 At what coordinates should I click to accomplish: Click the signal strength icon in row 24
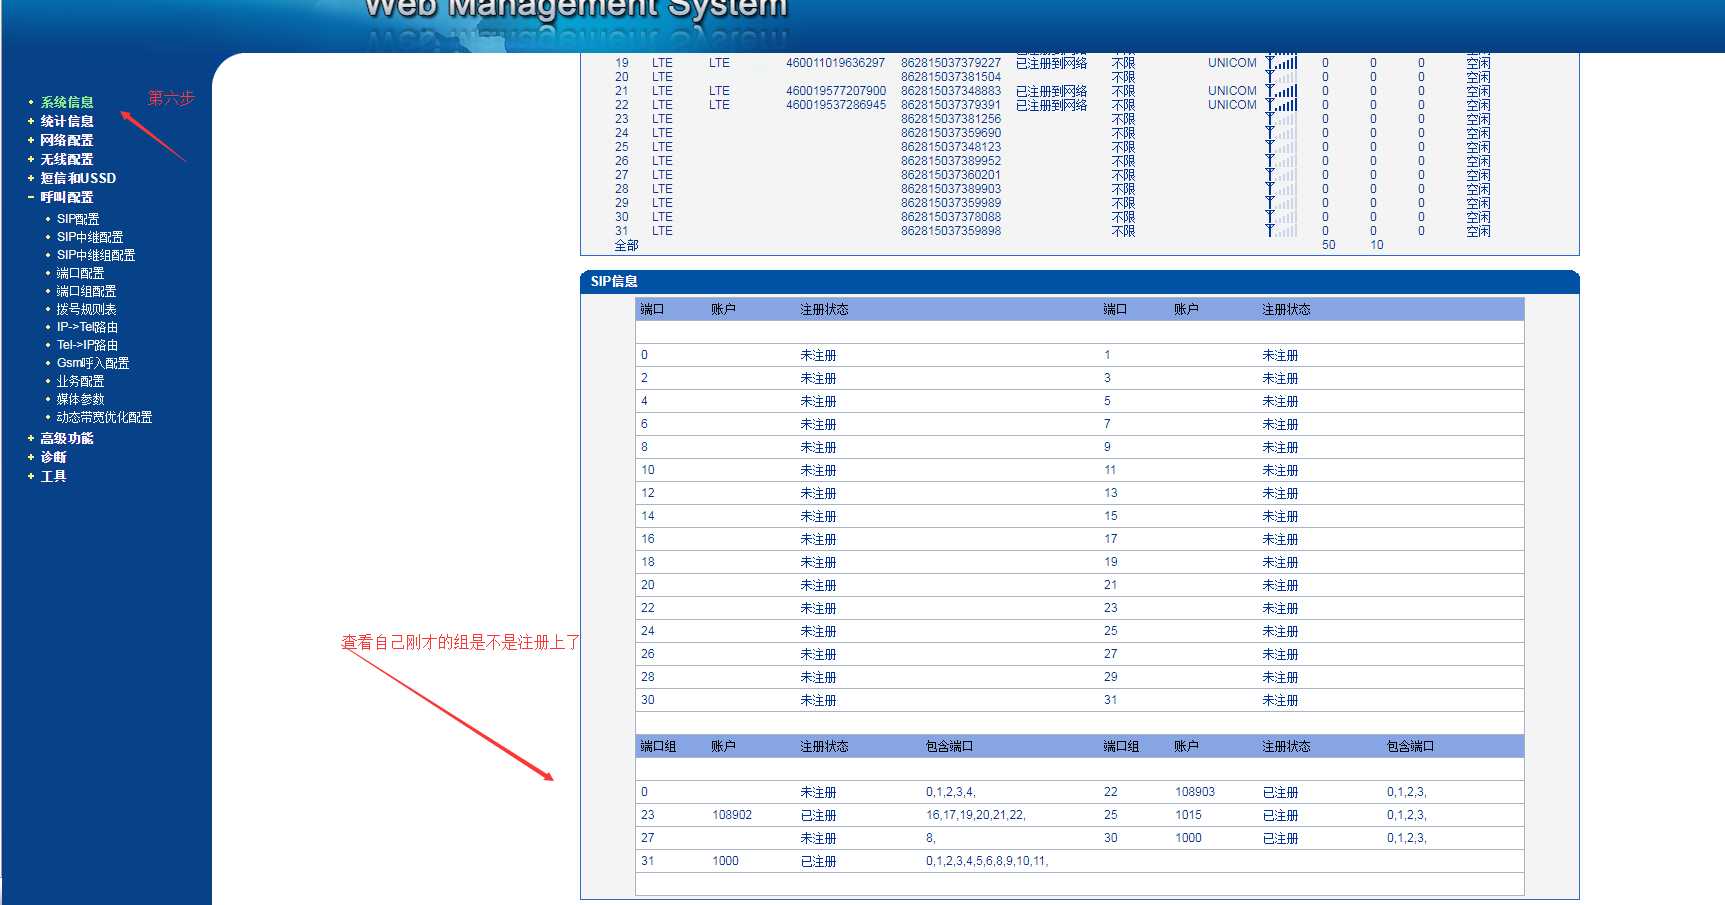pyautogui.click(x=1281, y=133)
